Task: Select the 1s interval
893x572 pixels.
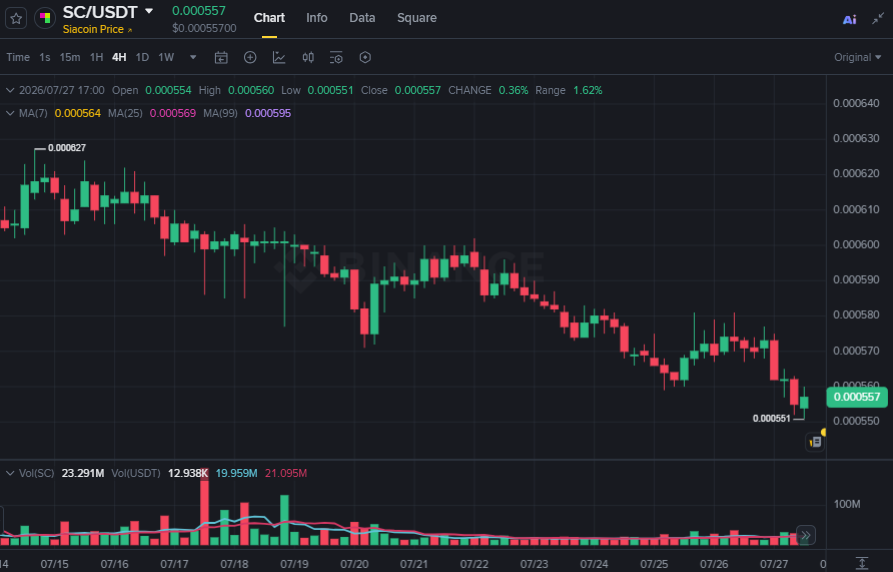Action: 44,58
